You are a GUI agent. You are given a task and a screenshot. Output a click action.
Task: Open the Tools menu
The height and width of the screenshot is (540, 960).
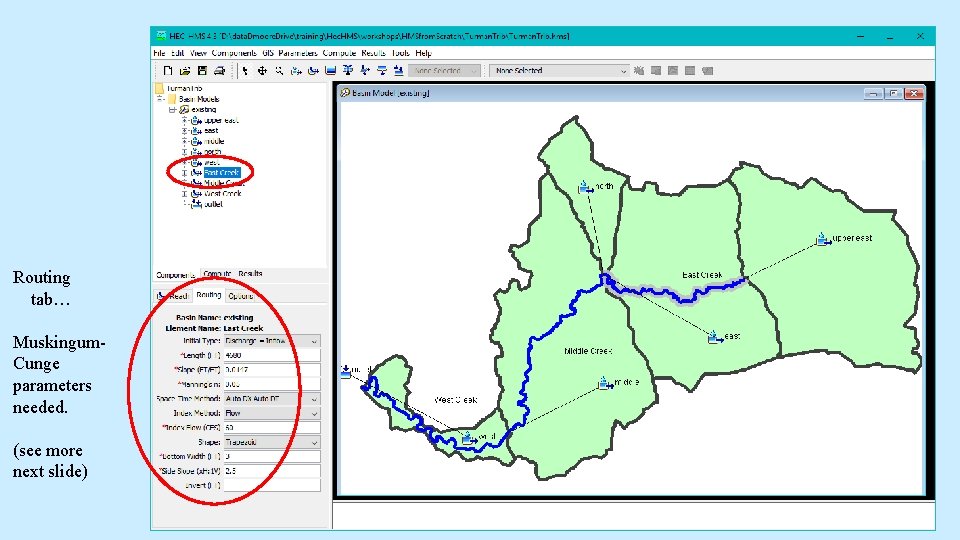point(400,53)
